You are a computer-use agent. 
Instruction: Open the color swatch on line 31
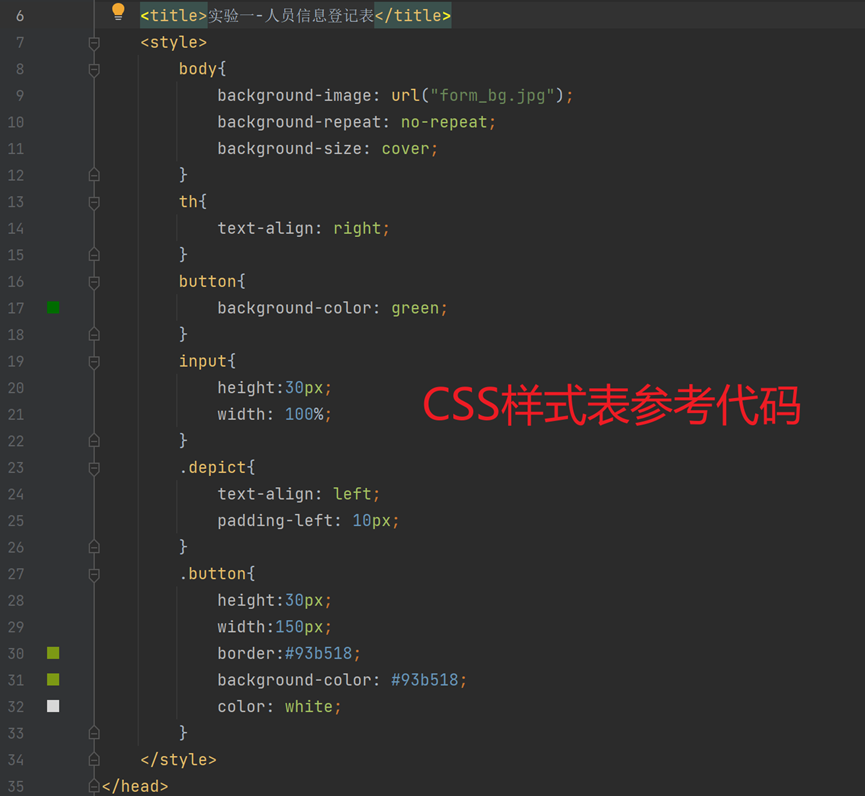pos(53,680)
